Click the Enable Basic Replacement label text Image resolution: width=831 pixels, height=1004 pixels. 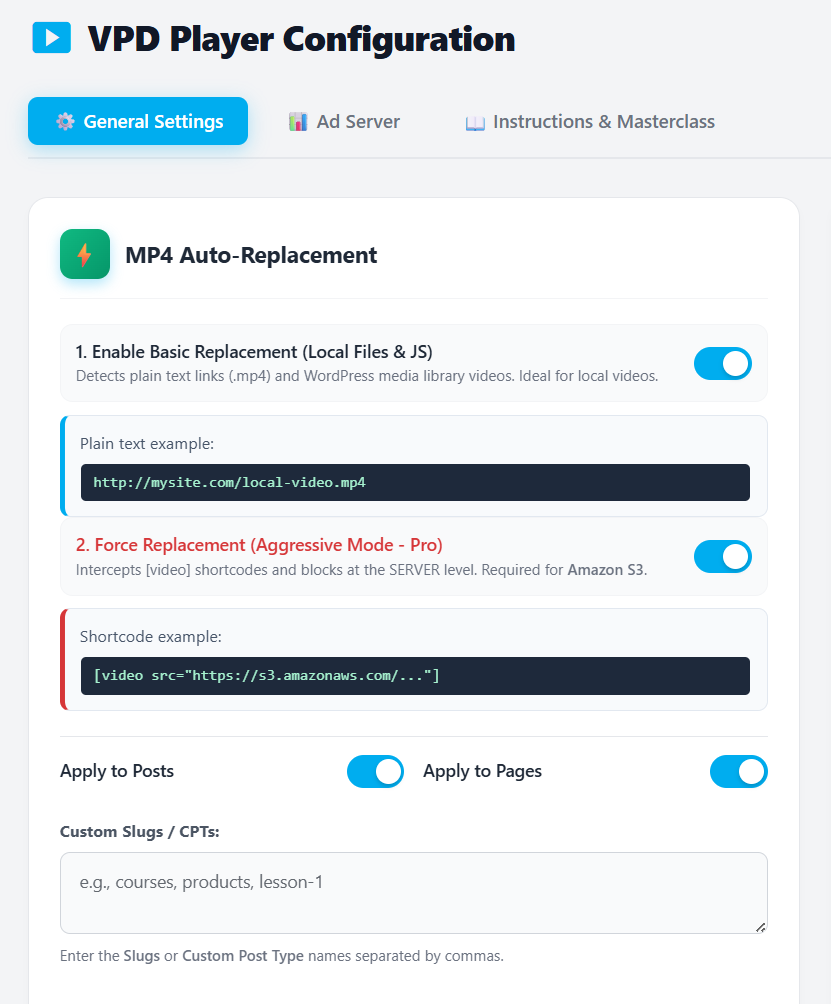(254, 352)
